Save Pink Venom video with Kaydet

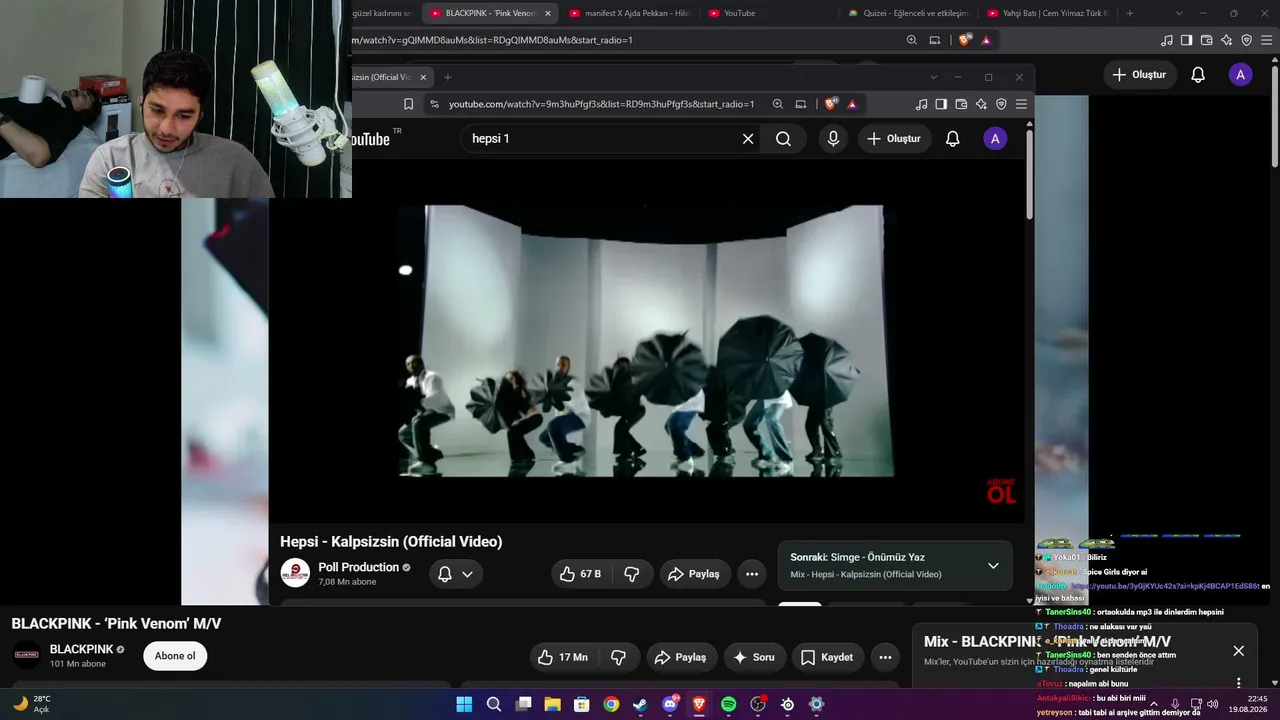pyautogui.click(x=828, y=657)
